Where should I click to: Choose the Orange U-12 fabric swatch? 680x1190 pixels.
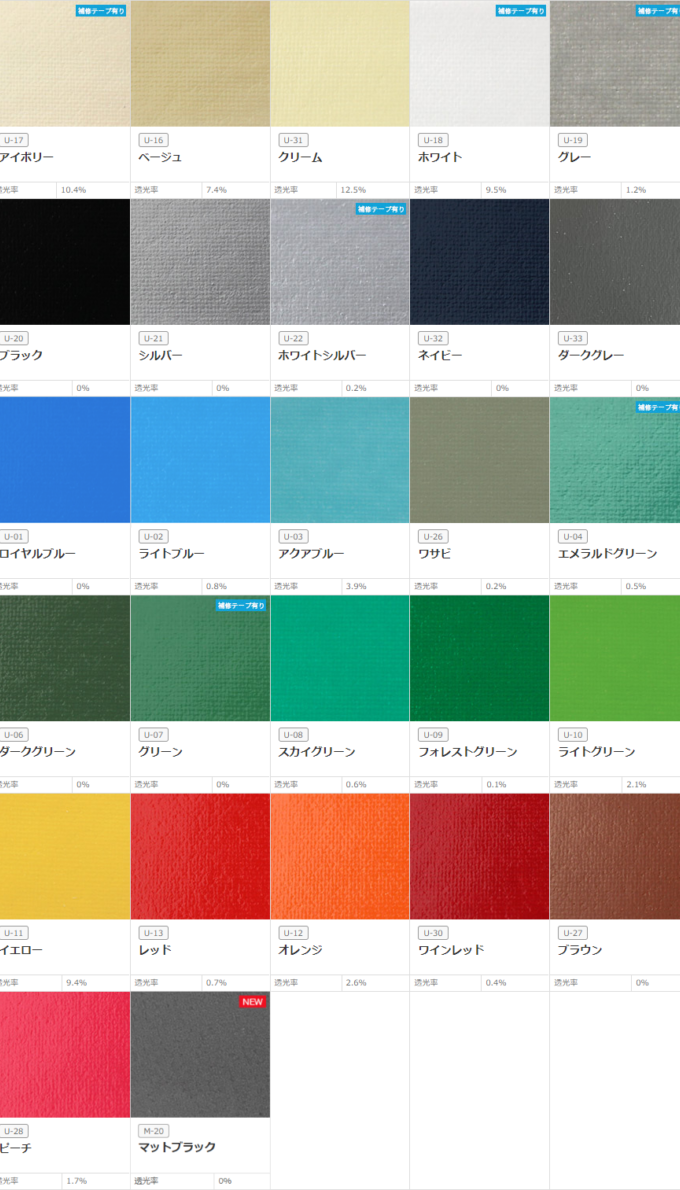pos(339,856)
